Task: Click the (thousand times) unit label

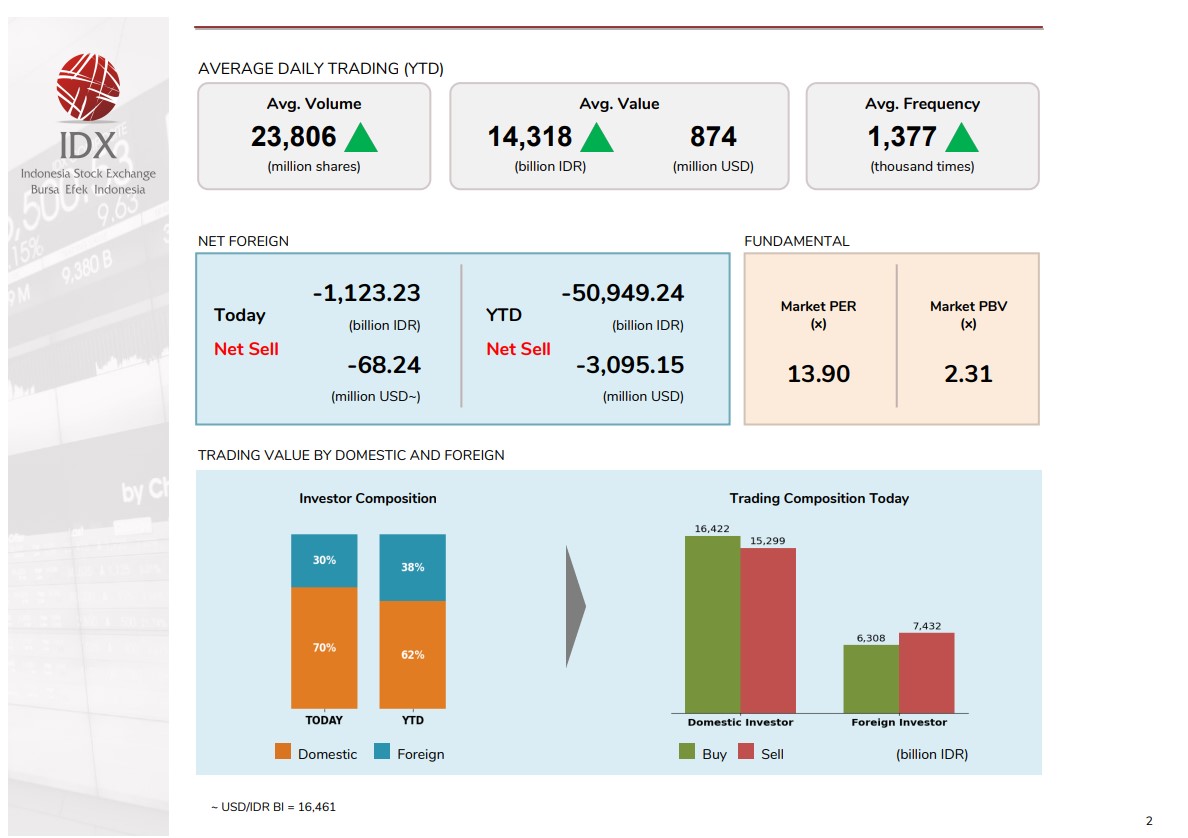Action: tap(922, 167)
